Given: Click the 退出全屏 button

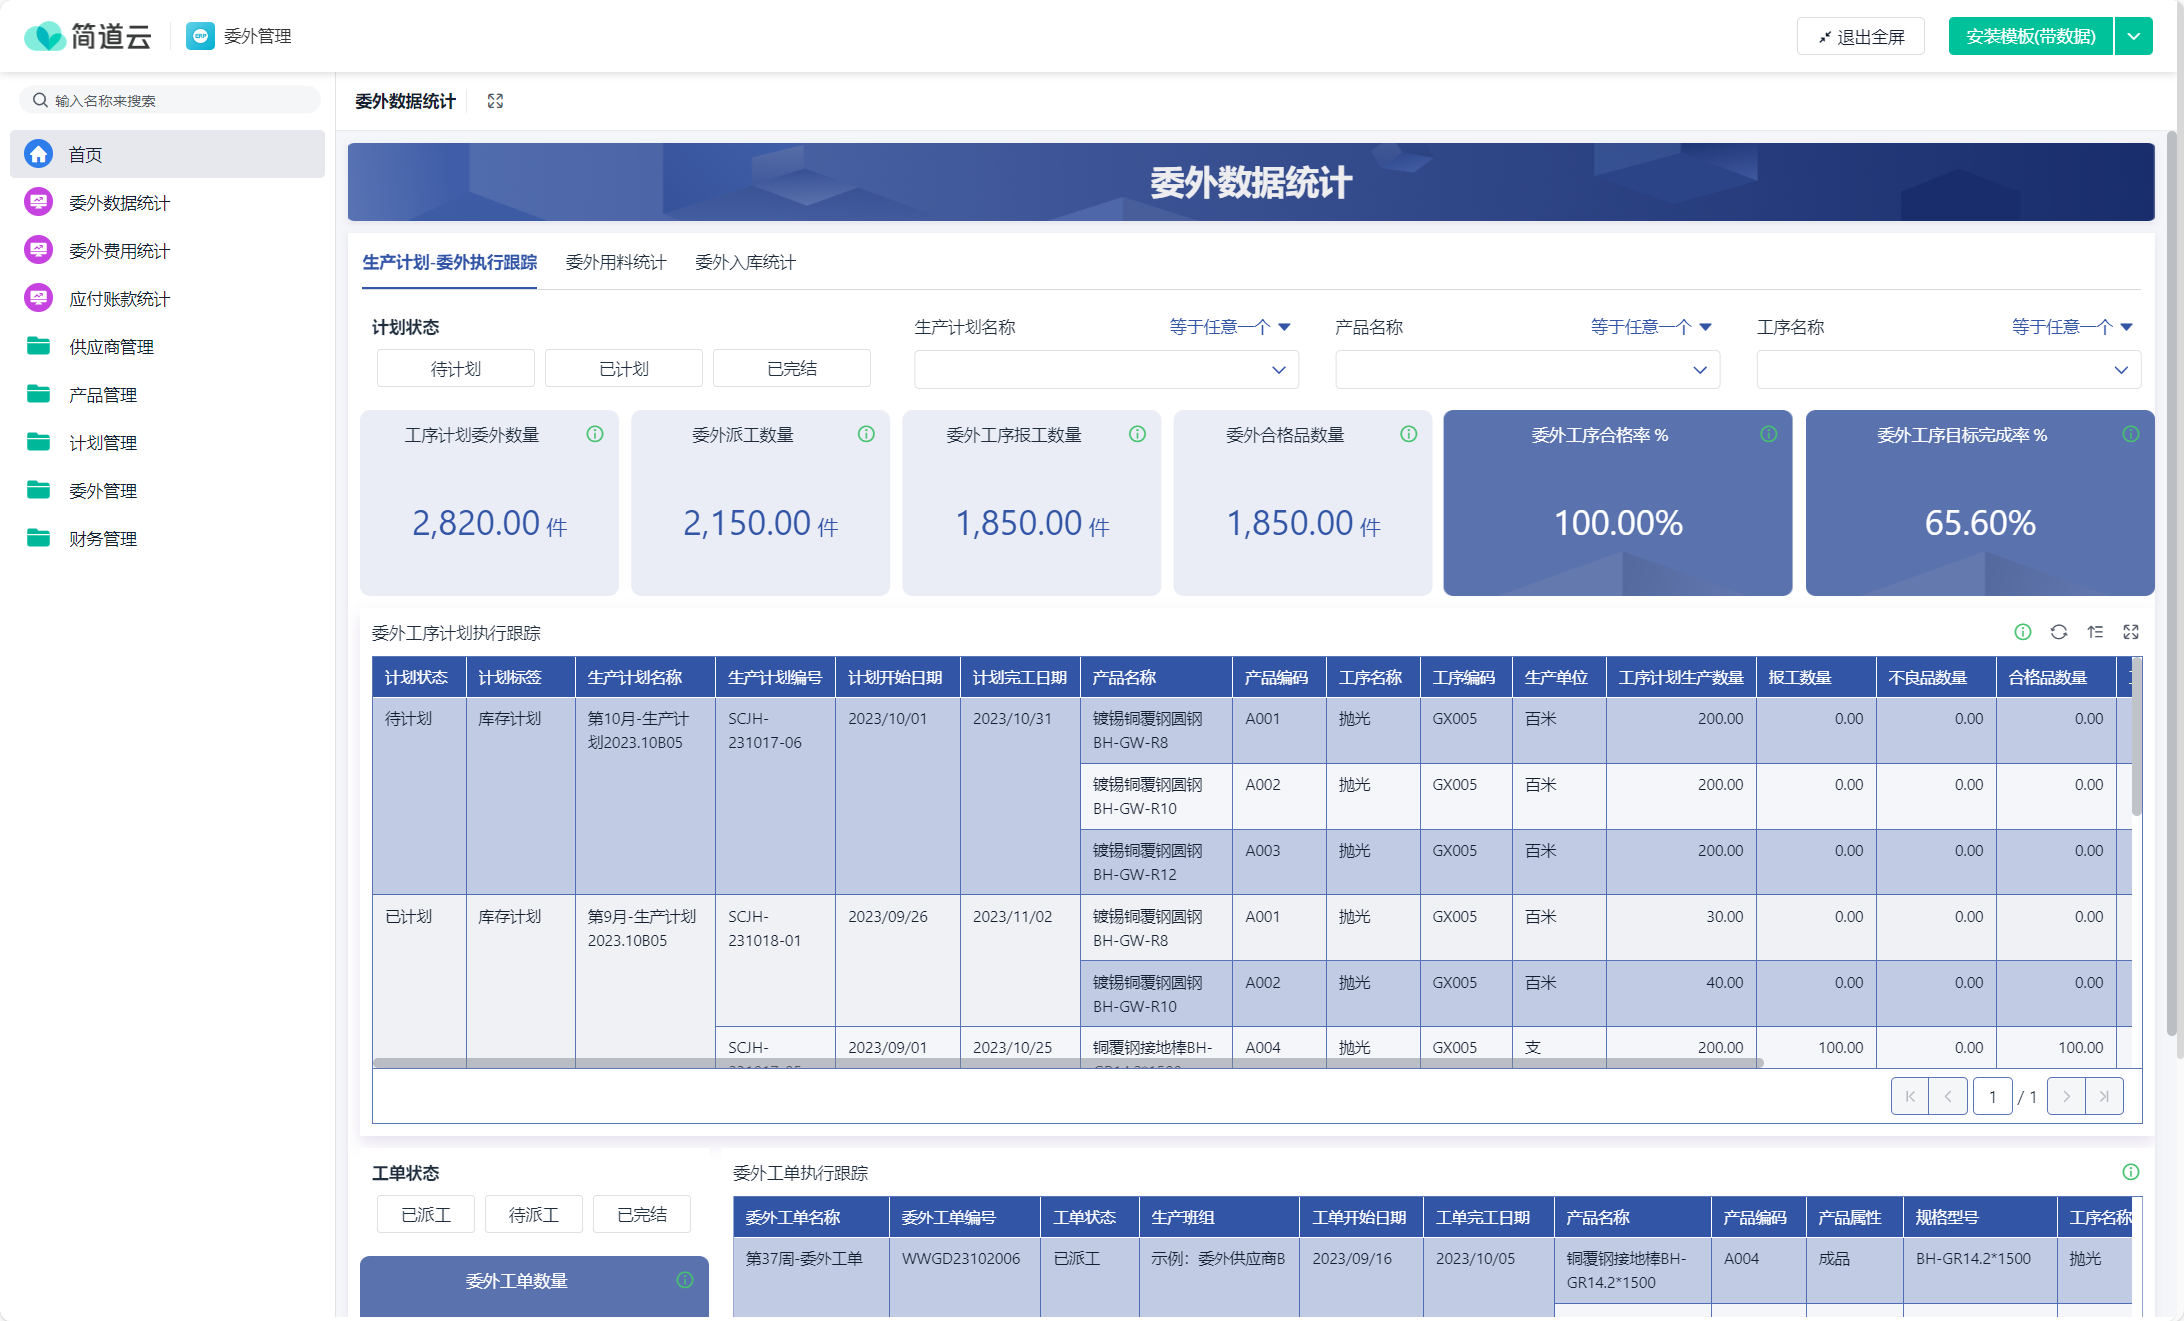Looking at the screenshot, I should (1860, 37).
